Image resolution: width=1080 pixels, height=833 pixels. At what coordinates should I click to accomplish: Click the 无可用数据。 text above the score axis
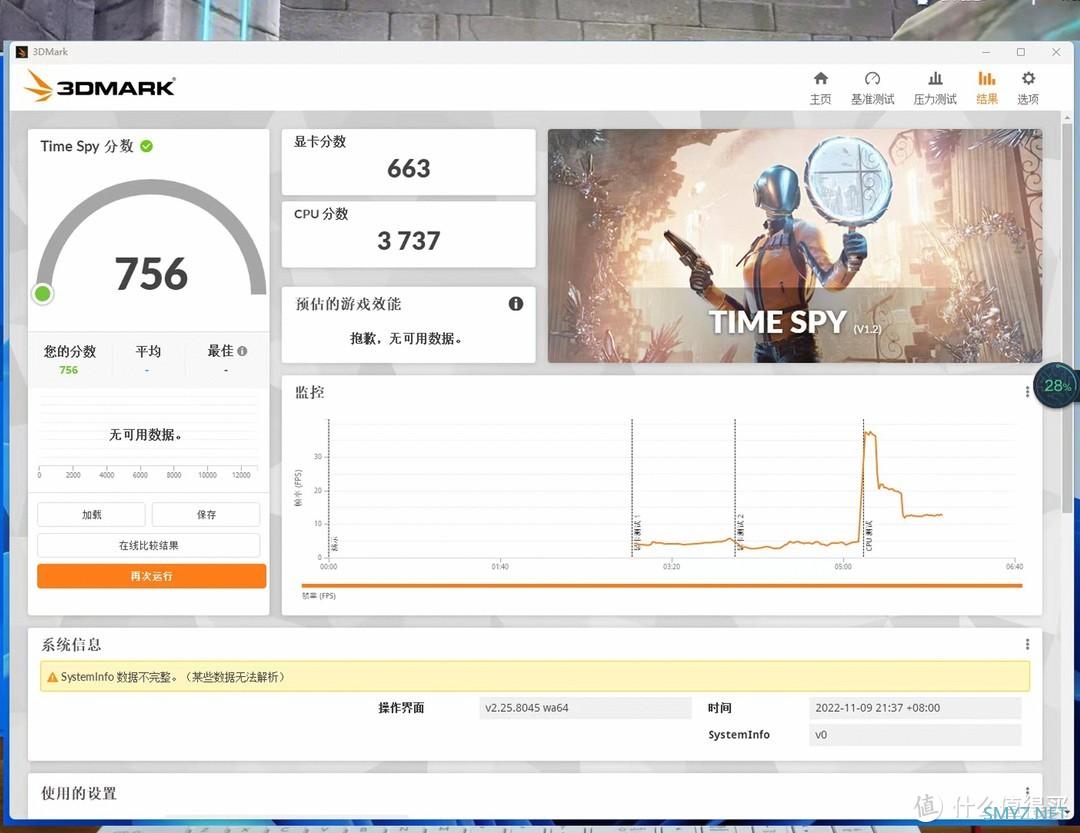tap(145, 435)
